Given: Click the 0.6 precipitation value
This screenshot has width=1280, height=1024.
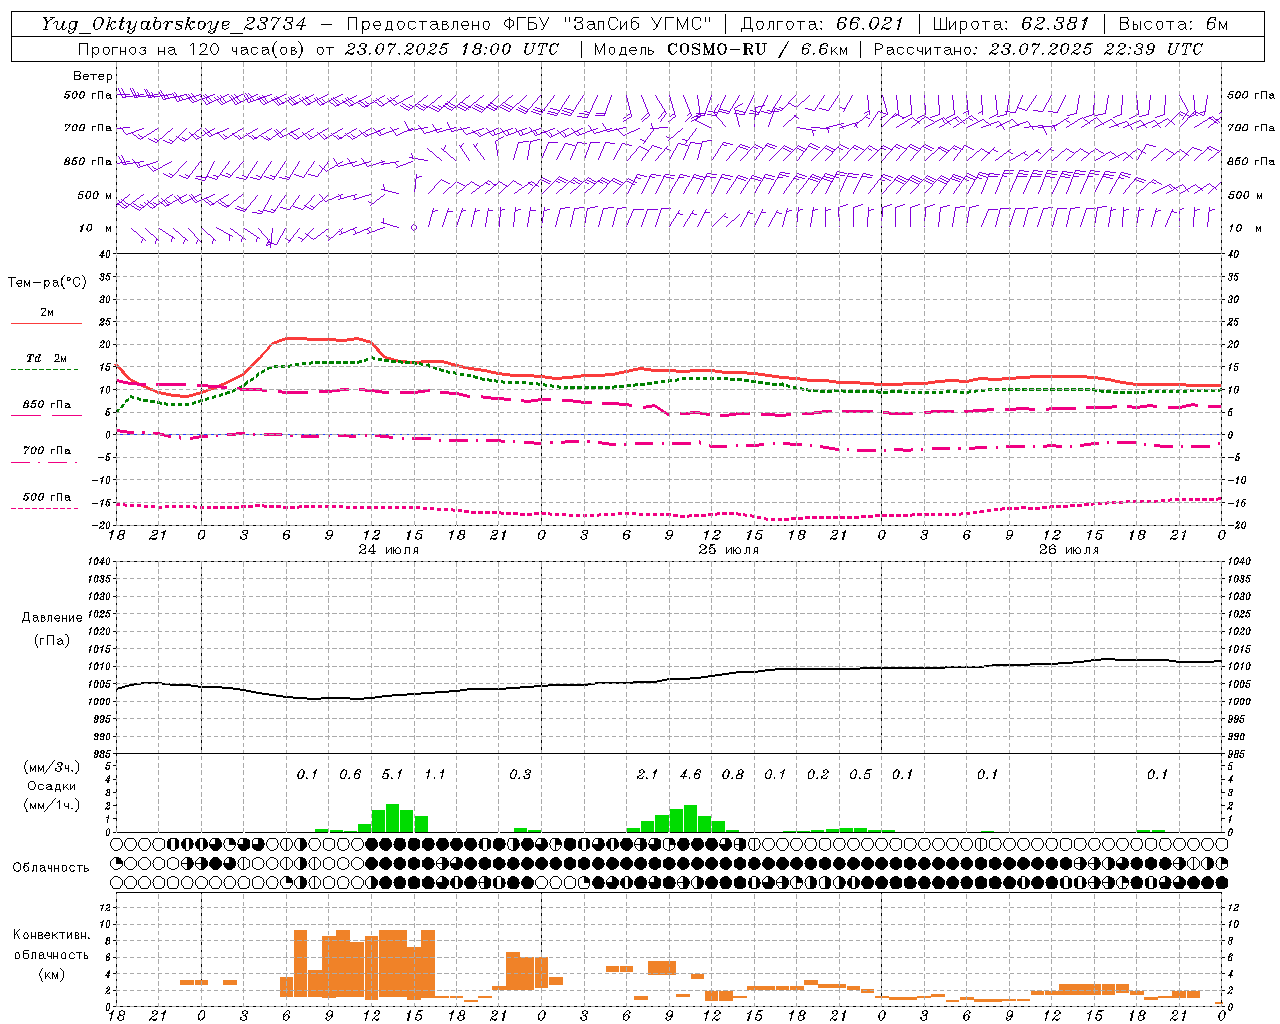Looking at the screenshot, I should pyautogui.click(x=350, y=775).
